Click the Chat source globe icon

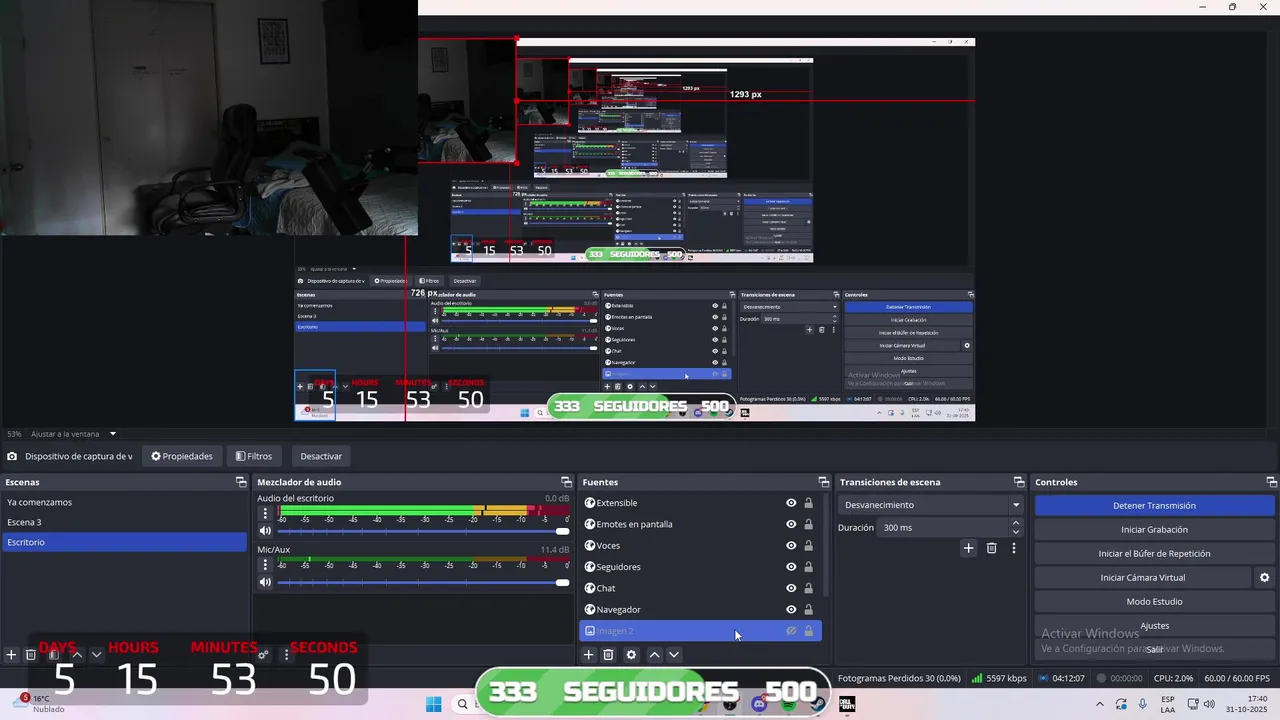[x=590, y=588]
